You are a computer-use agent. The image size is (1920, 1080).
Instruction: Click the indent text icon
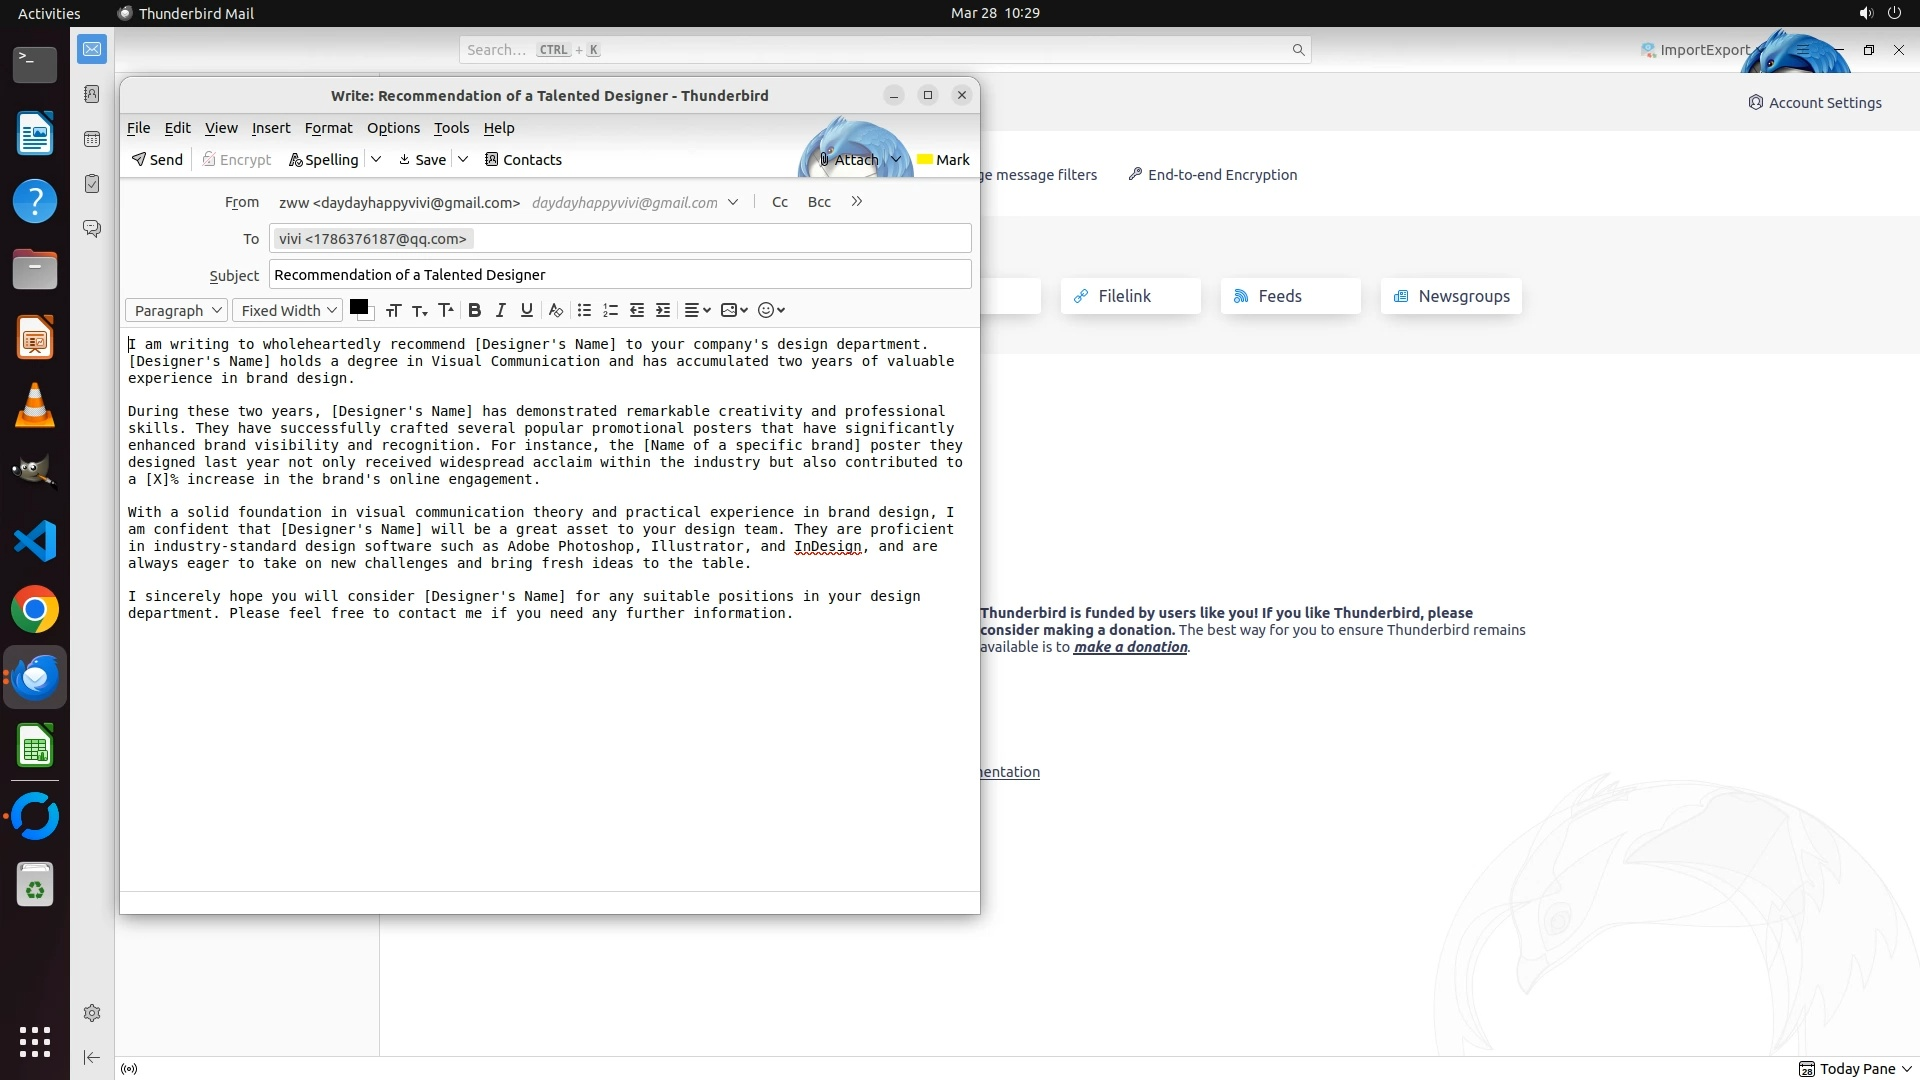663,311
